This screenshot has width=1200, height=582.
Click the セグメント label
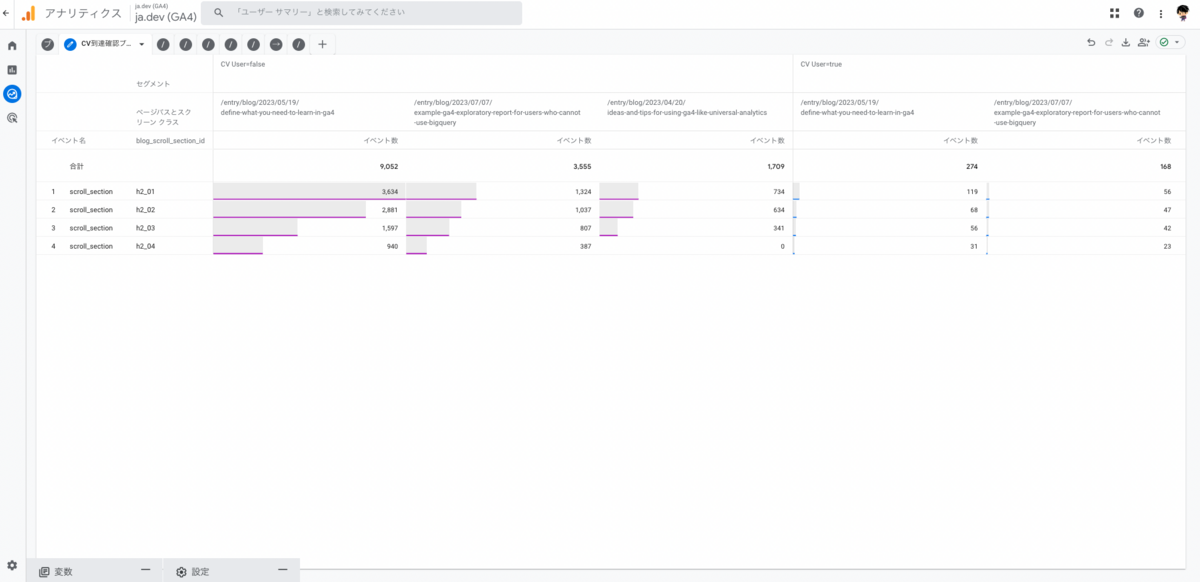click(153, 84)
